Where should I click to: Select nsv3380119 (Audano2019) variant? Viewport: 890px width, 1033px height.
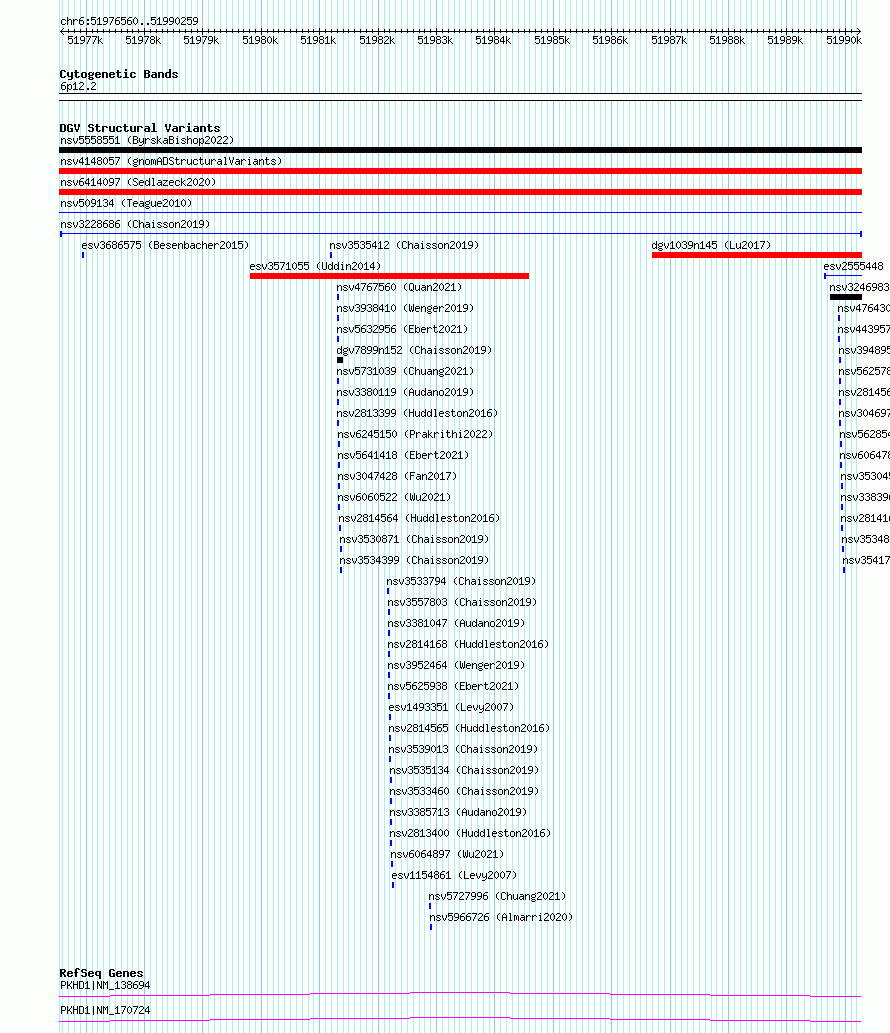point(405,393)
